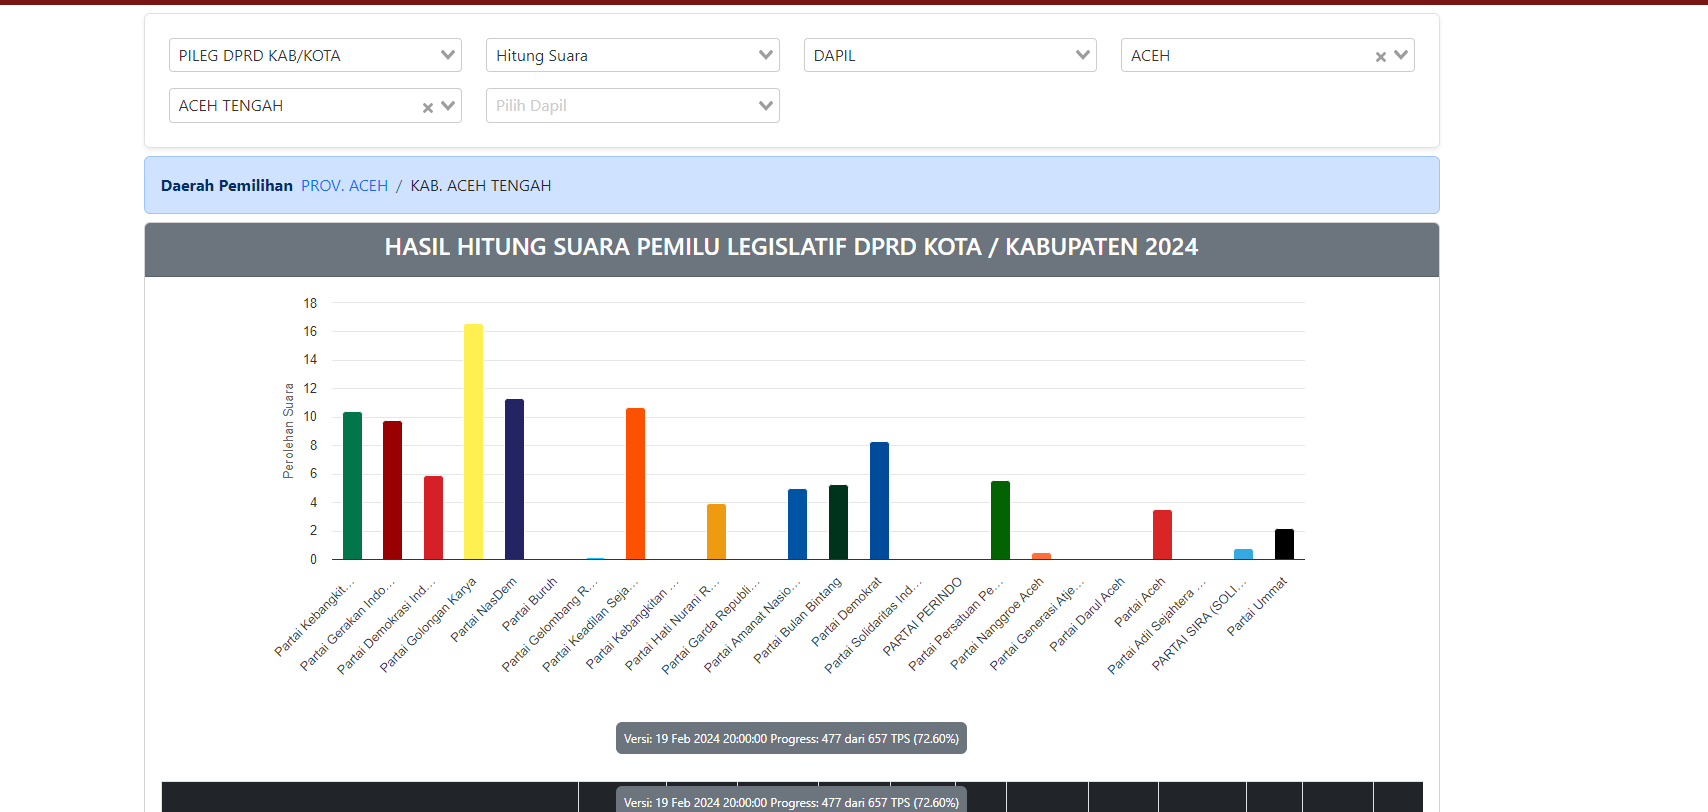This screenshot has height=812, width=1708.
Task: Click the chevron arrow of the ACEH dropdown
Action: 1401,56
